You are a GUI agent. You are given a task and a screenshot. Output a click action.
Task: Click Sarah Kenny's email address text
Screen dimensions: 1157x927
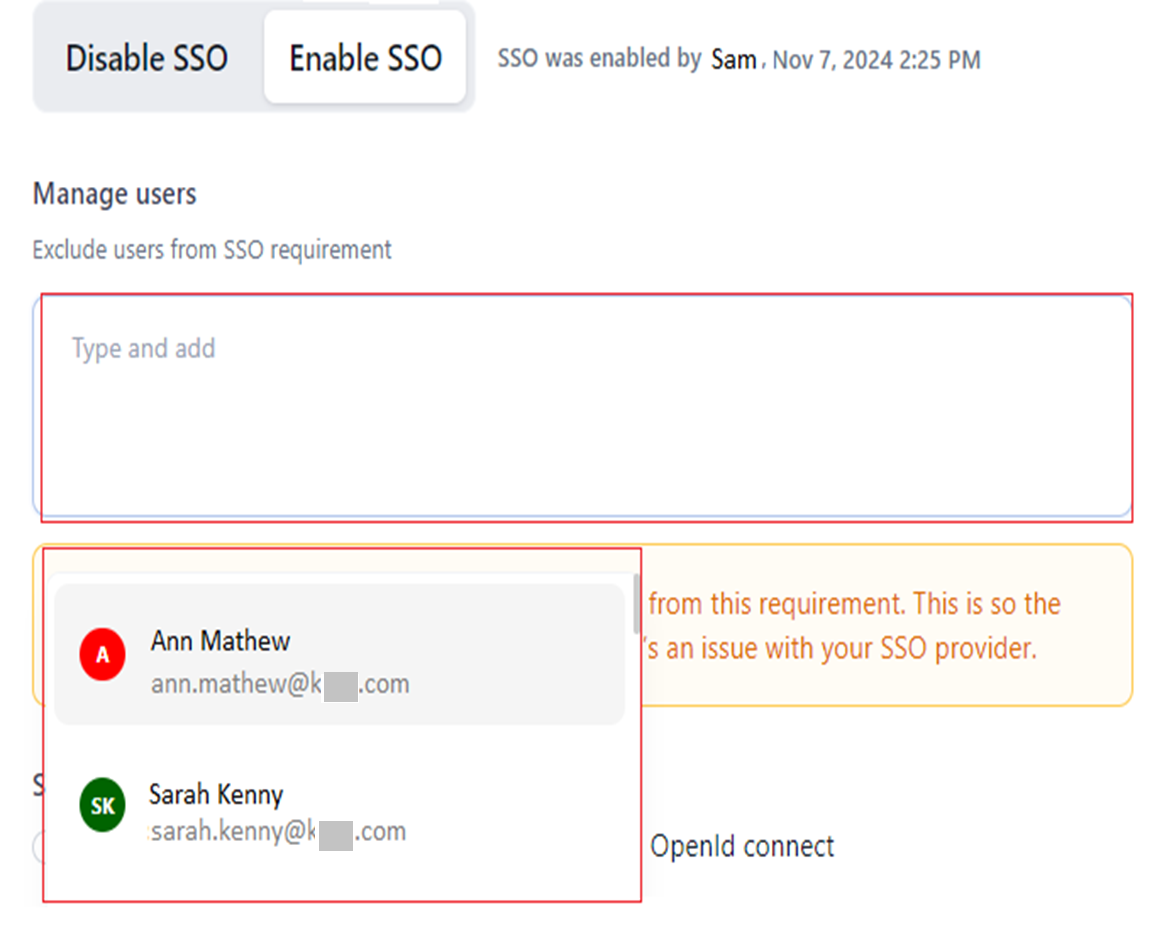277,830
